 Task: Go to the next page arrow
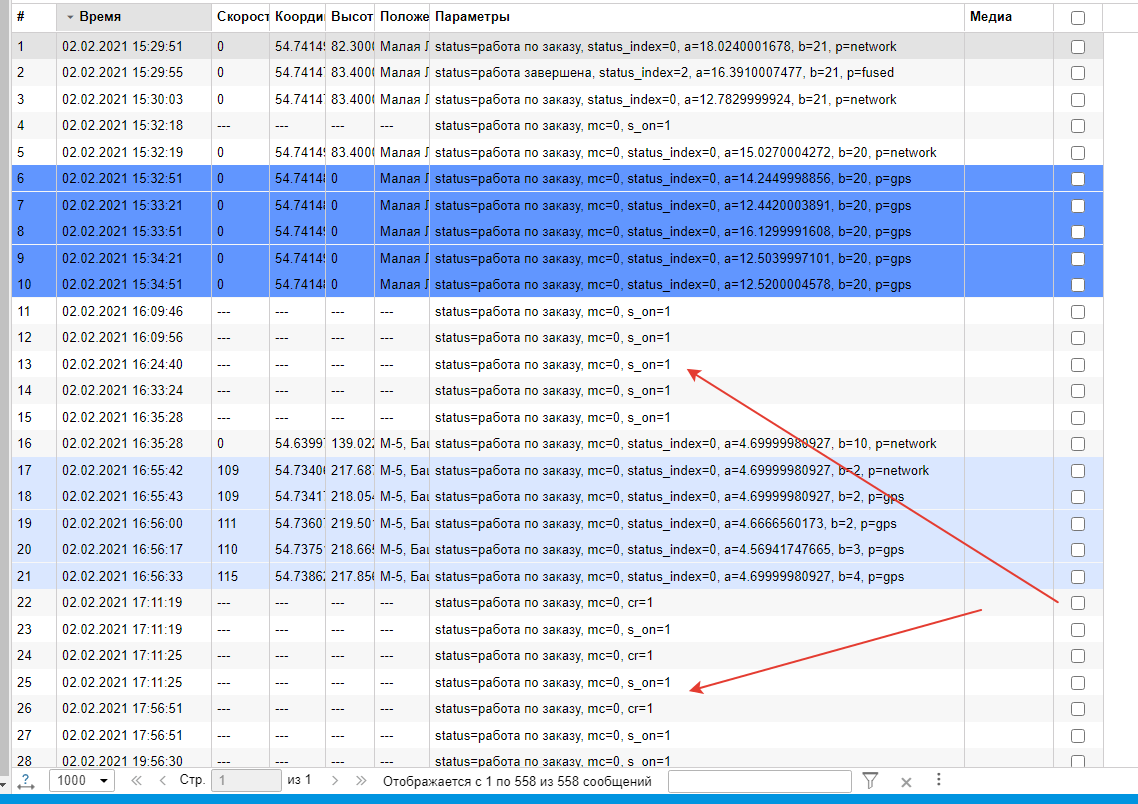point(335,781)
